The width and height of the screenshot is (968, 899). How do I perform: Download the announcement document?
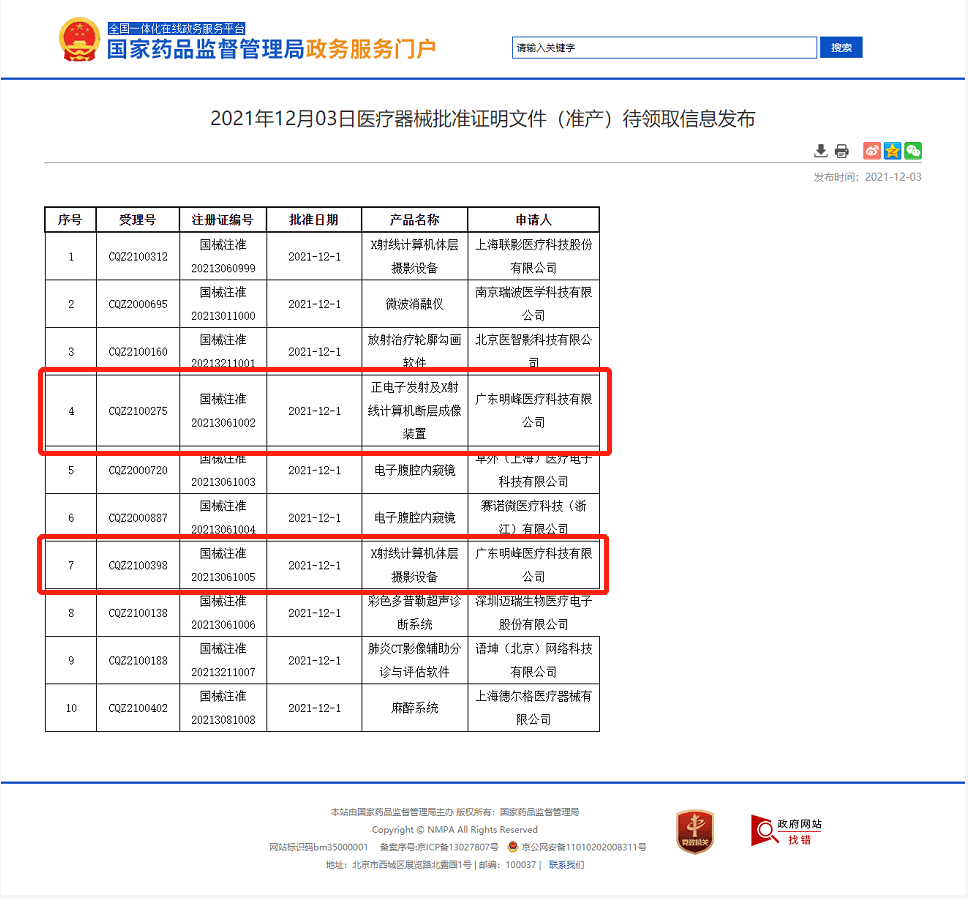(x=821, y=150)
